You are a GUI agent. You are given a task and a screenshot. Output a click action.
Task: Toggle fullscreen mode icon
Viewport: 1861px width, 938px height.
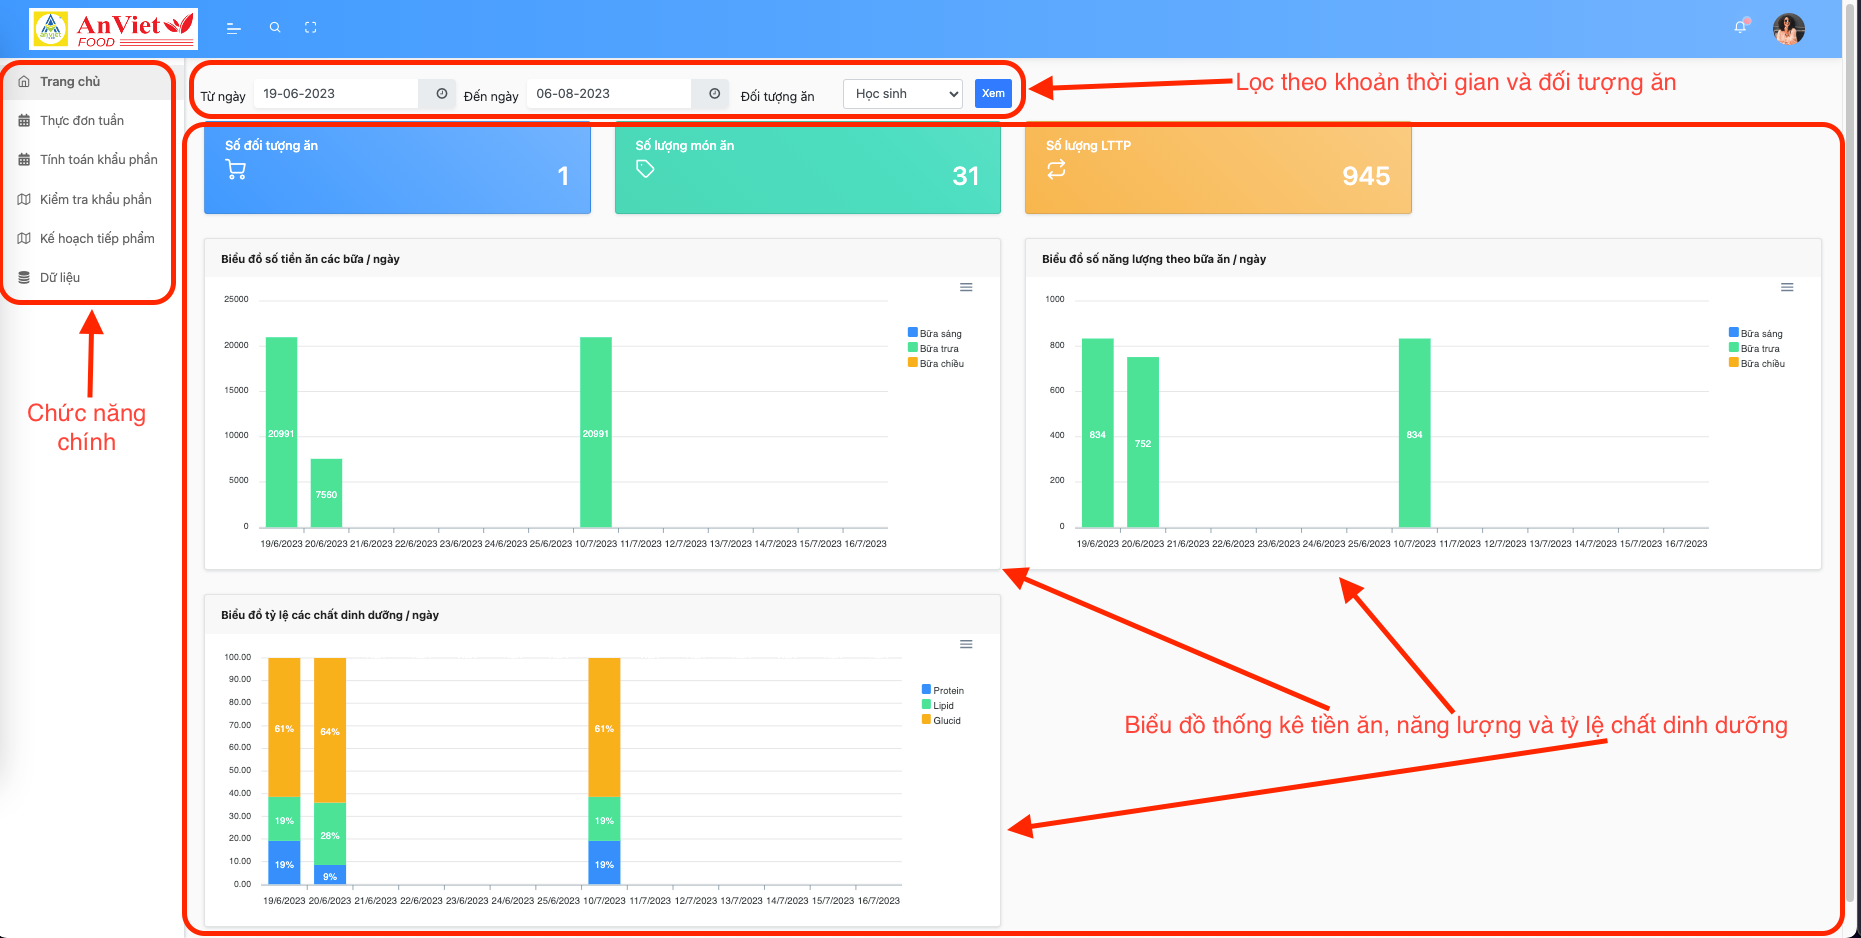pos(311,28)
